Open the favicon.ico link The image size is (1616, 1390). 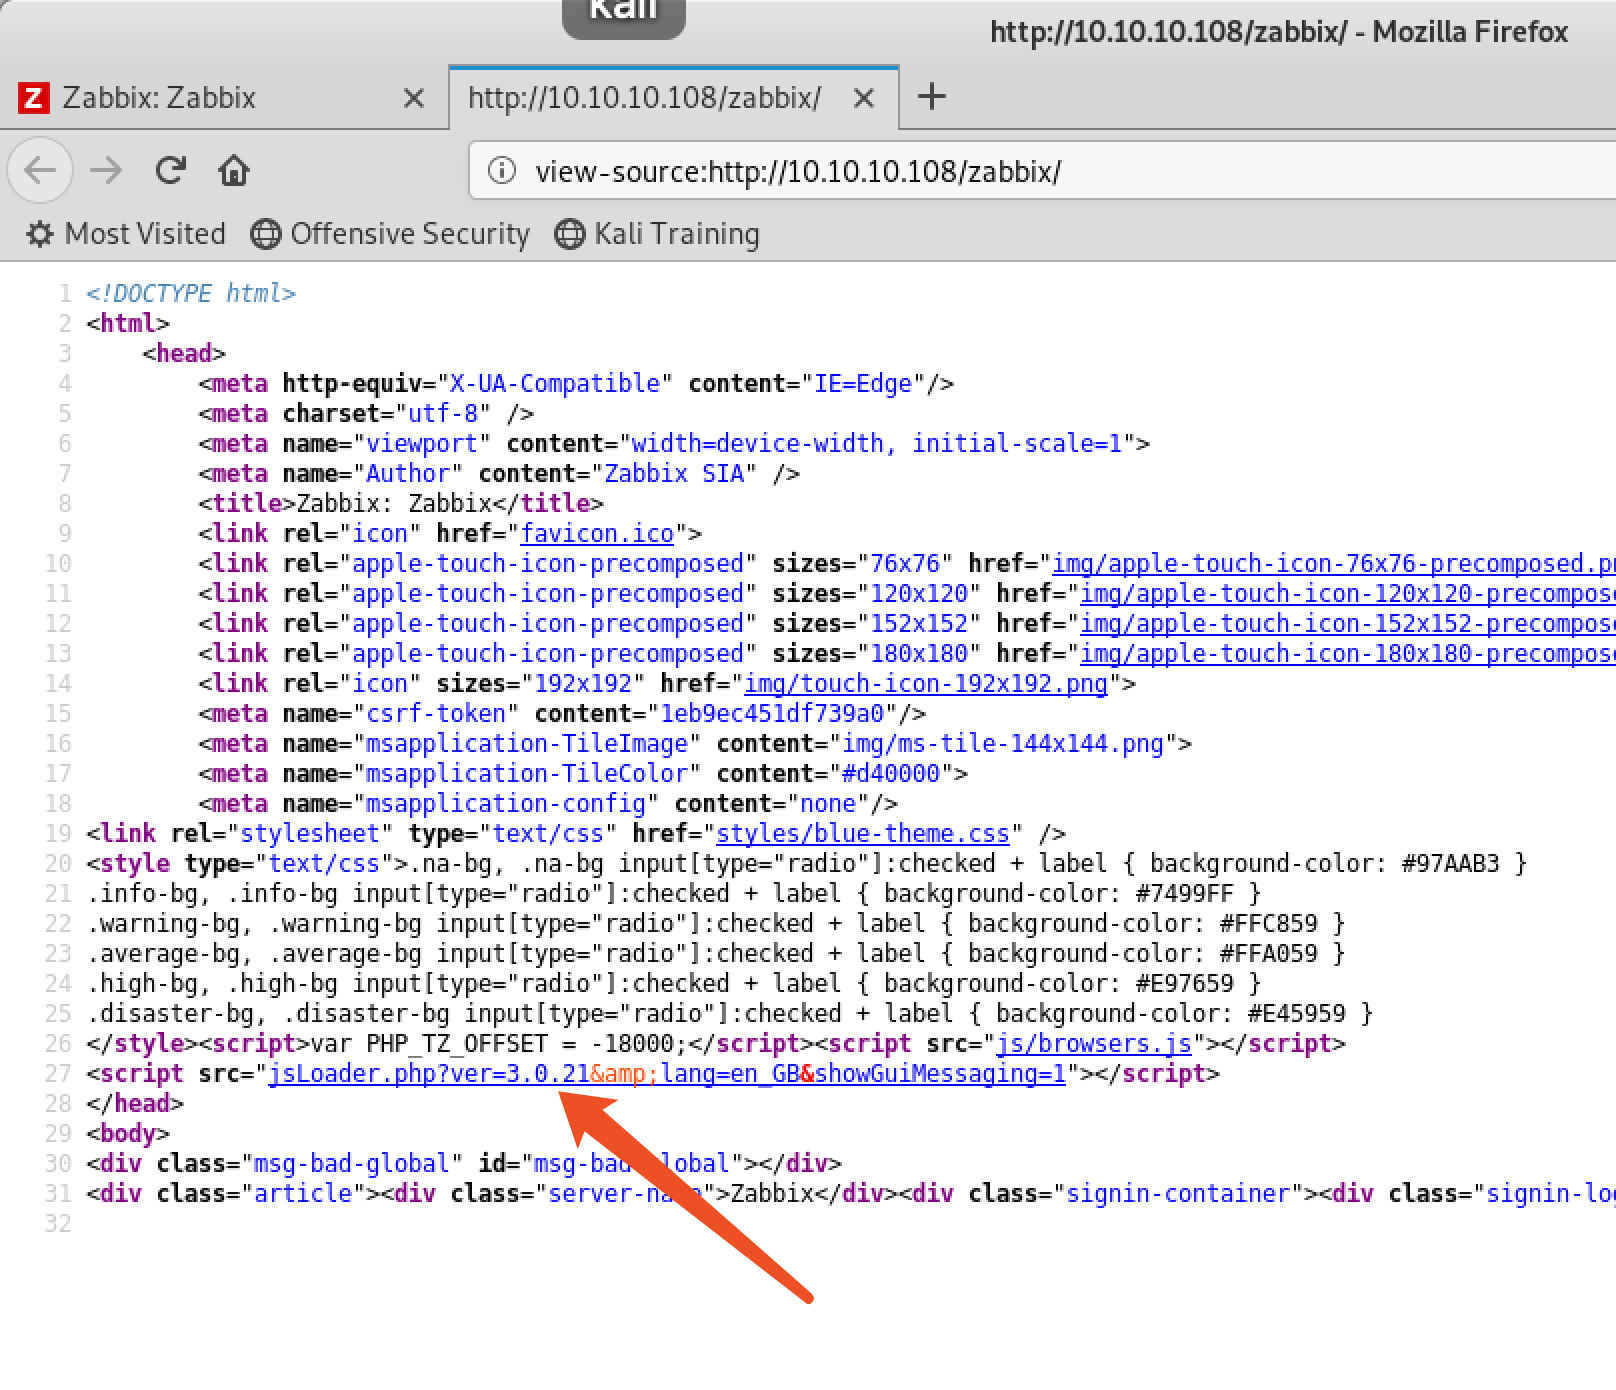click(597, 533)
